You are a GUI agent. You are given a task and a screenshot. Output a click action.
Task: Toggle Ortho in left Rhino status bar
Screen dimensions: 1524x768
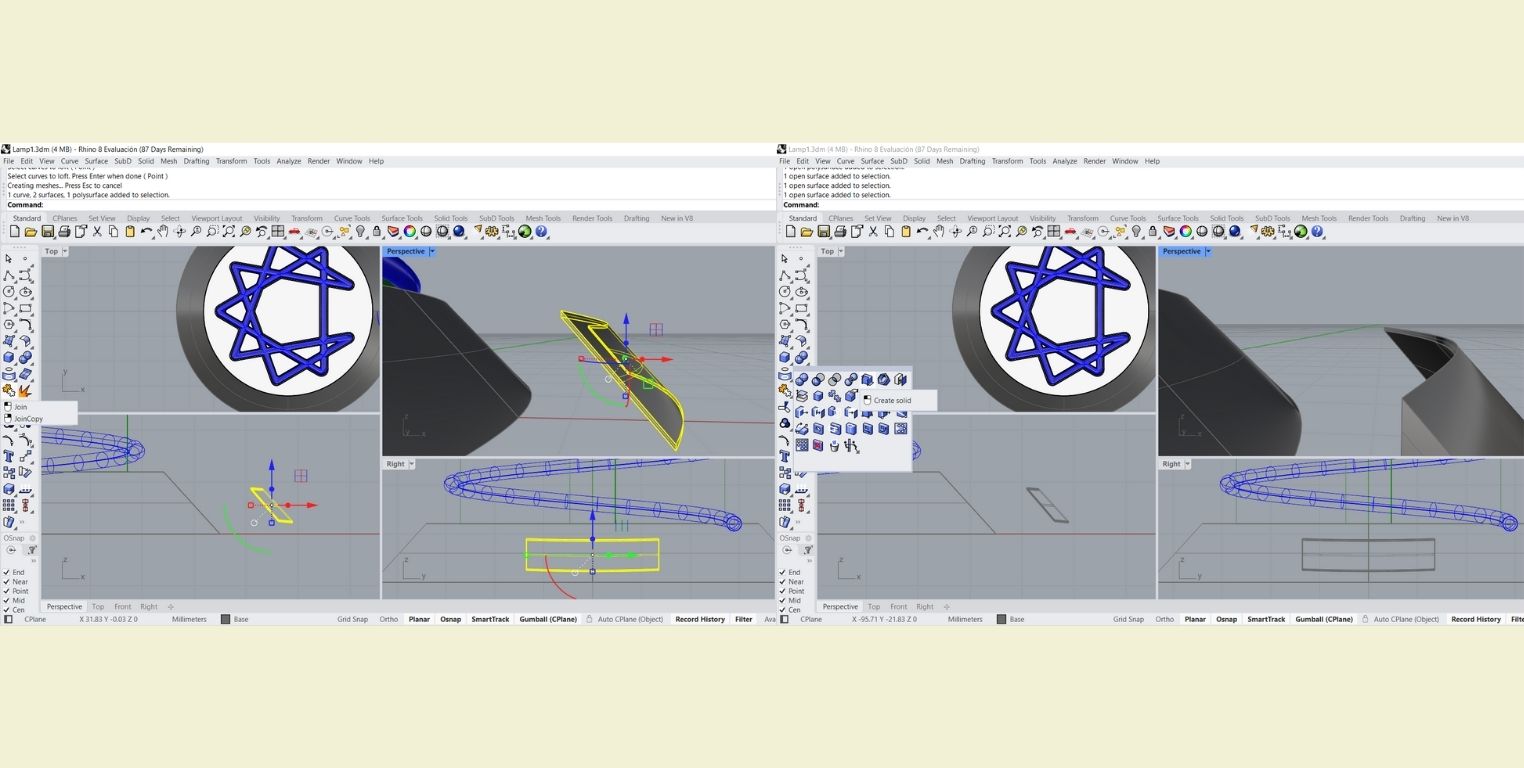click(389, 619)
